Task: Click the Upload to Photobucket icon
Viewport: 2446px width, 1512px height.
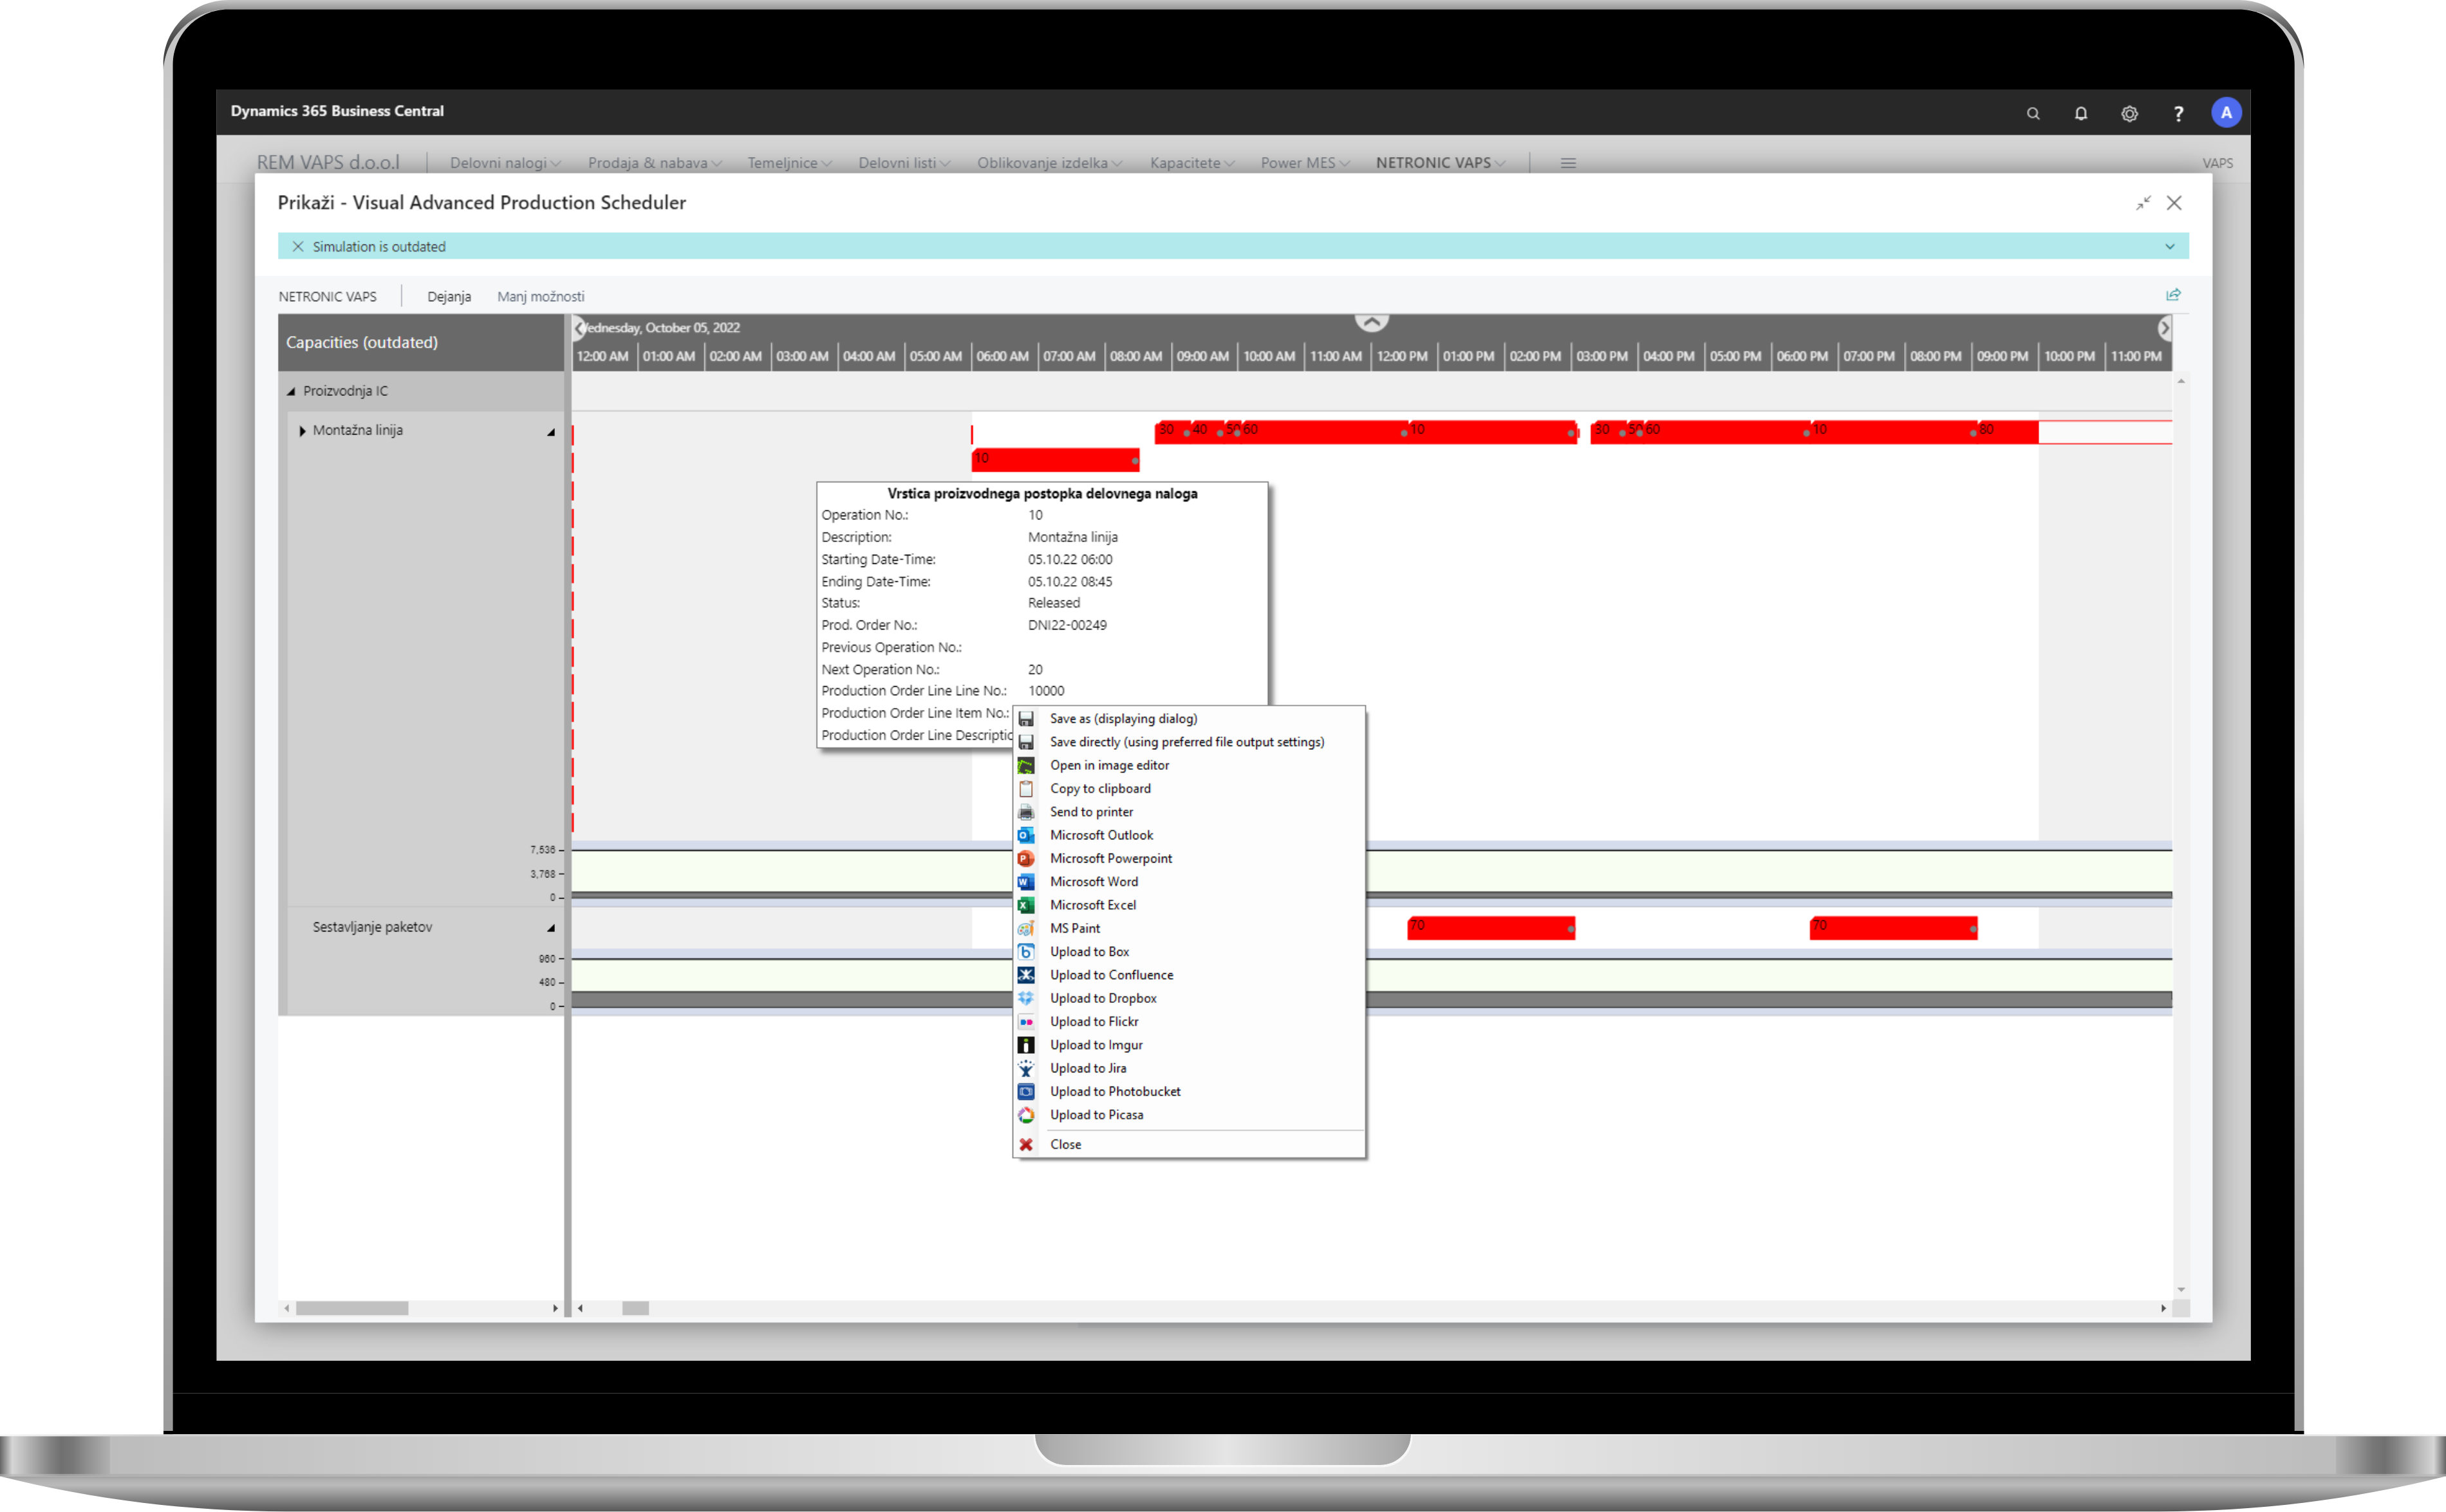Action: click(x=1026, y=1092)
